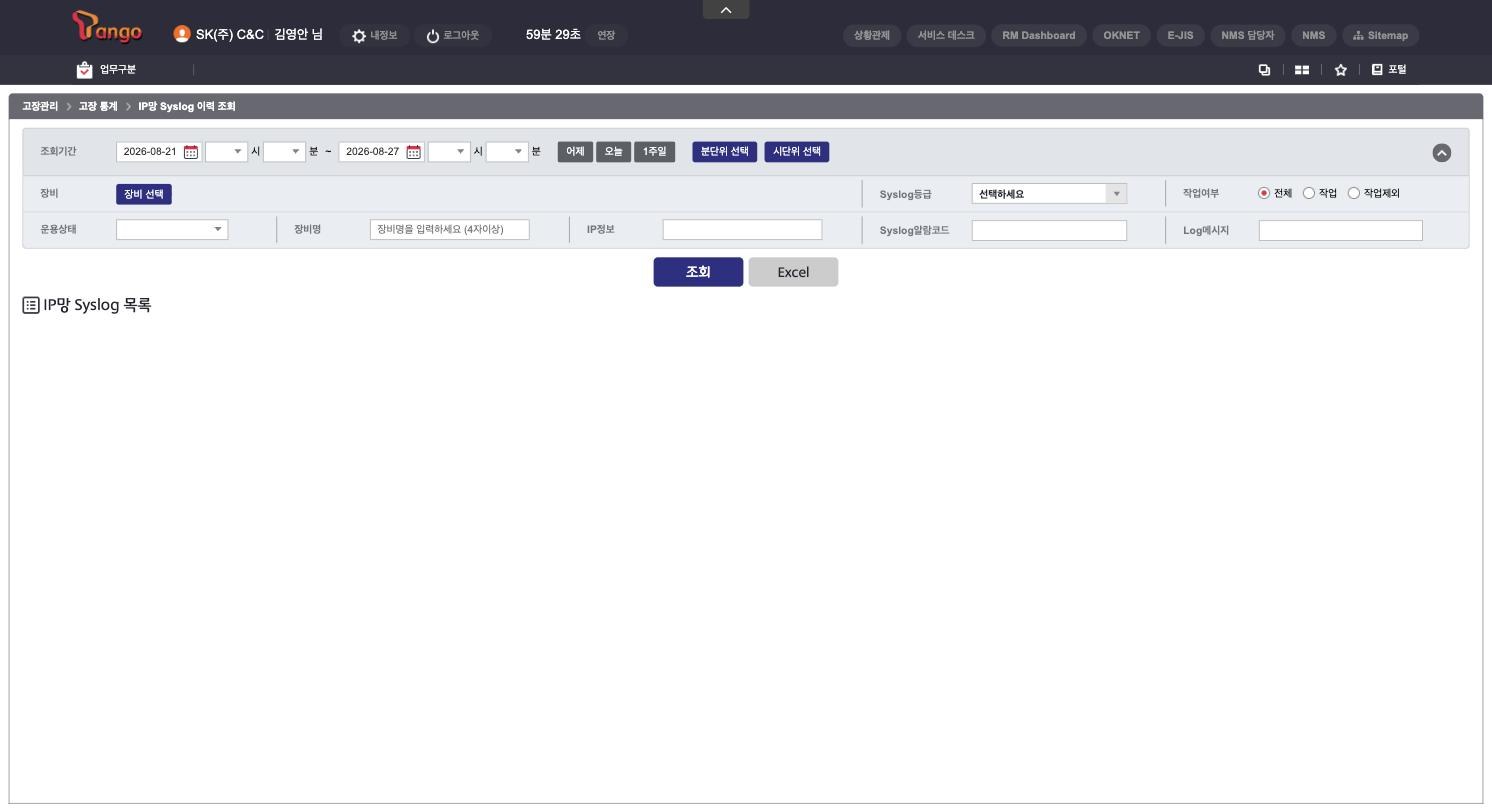Collapse the search panel with round chevron
1492x812 pixels.
(1441, 153)
